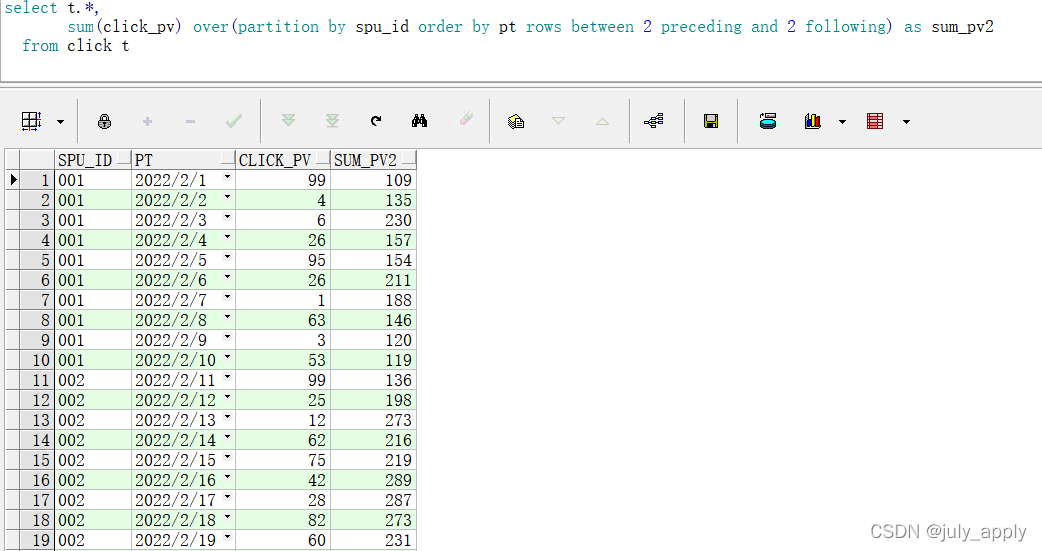Open the grid record view icon
The height and width of the screenshot is (551, 1042).
coord(31,121)
